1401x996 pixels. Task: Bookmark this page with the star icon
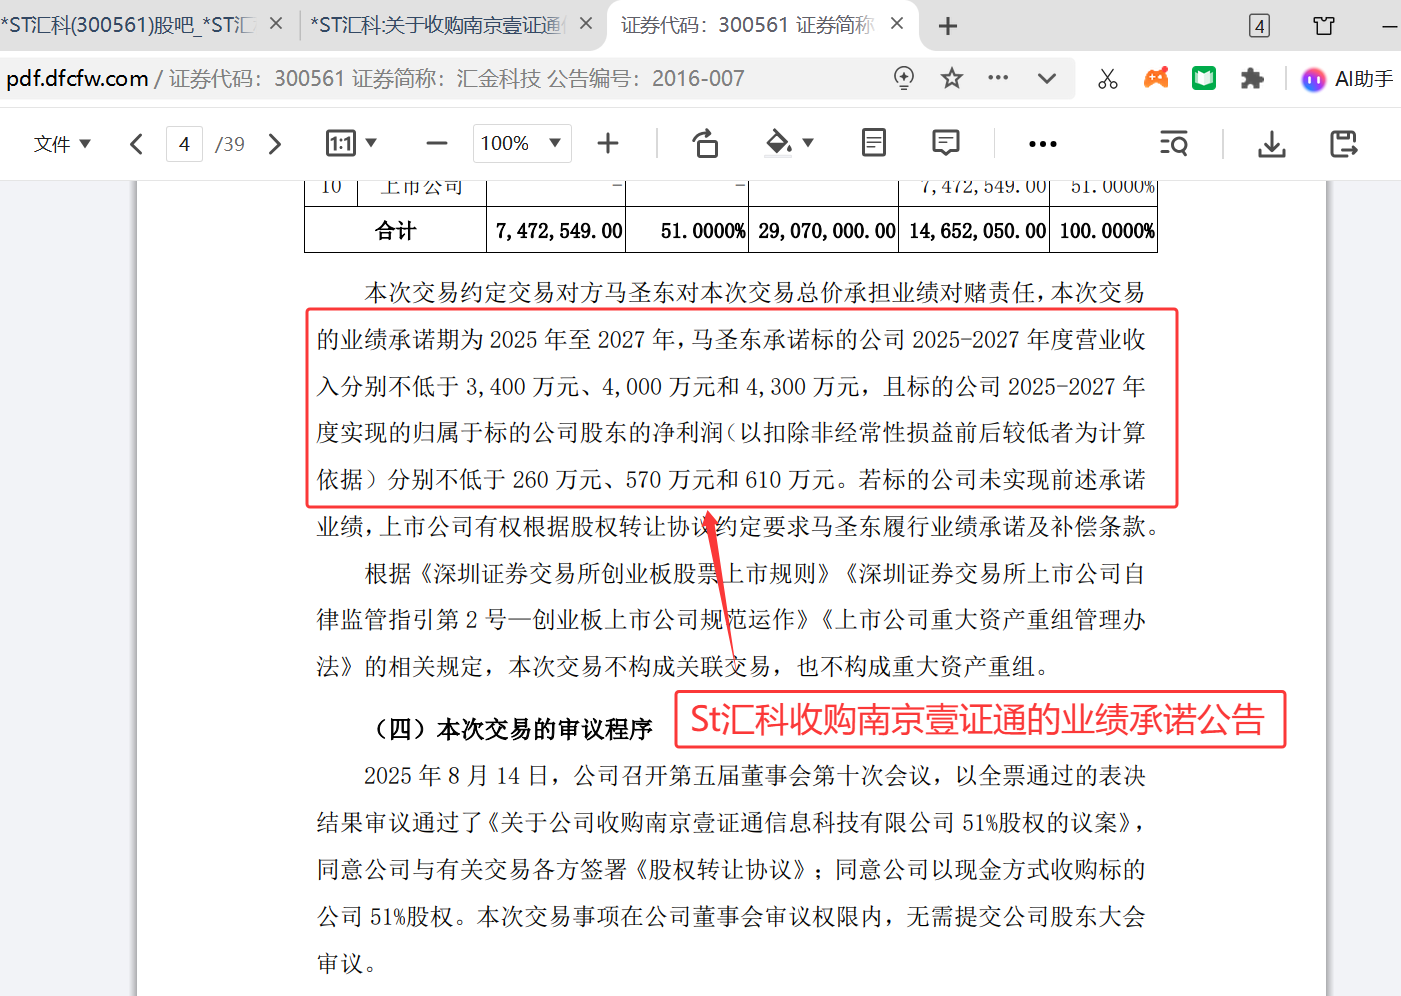(952, 78)
